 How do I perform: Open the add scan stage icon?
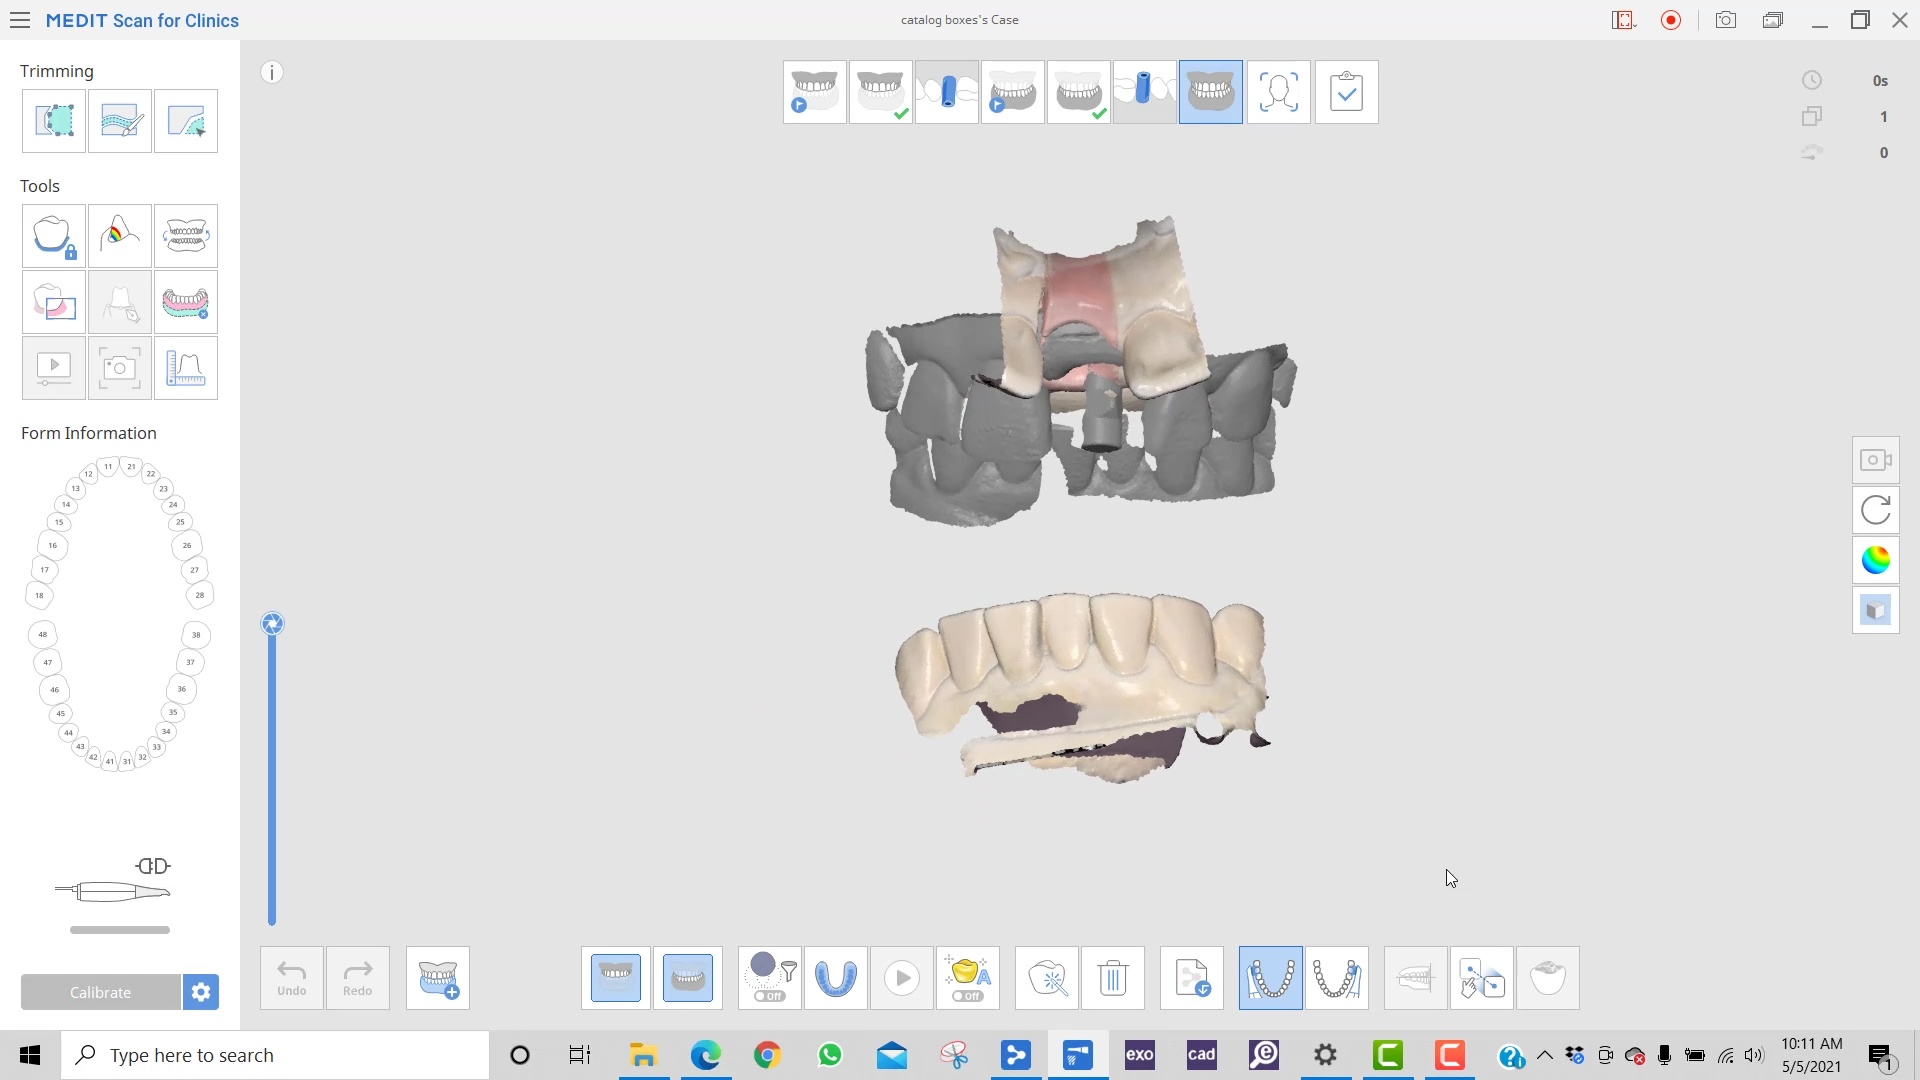pyautogui.click(x=438, y=978)
